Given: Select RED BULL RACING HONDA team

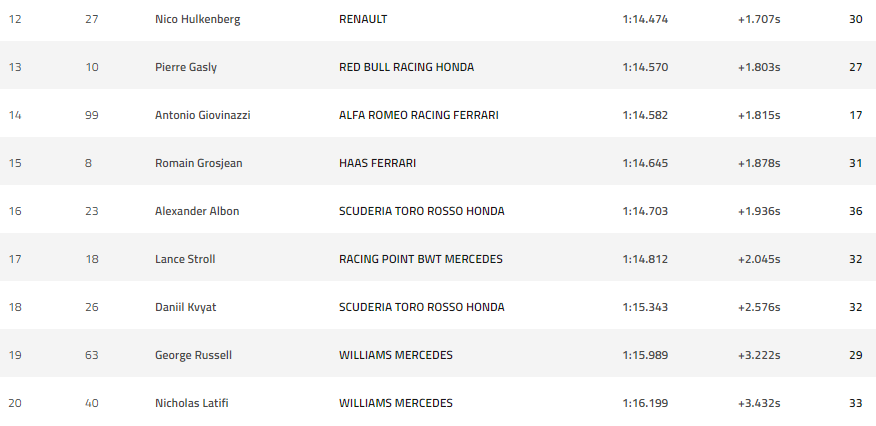Looking at the screenshot, I should pos(406,67).
